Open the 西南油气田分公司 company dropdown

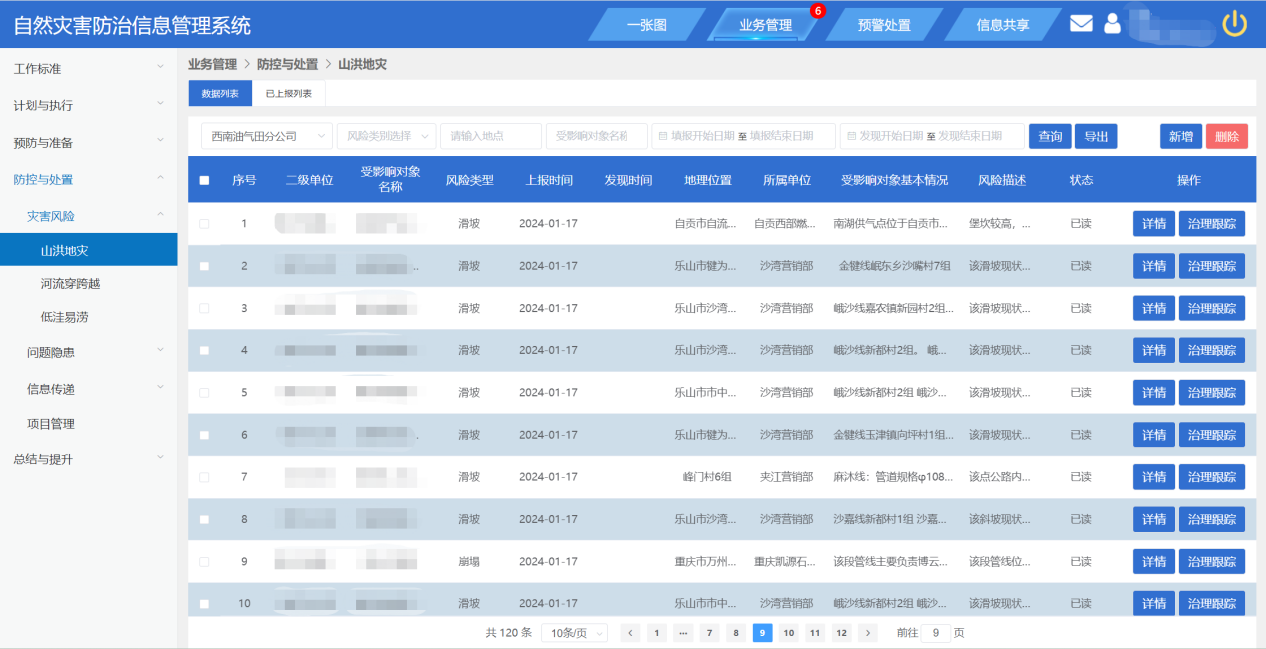click(267, 136)
